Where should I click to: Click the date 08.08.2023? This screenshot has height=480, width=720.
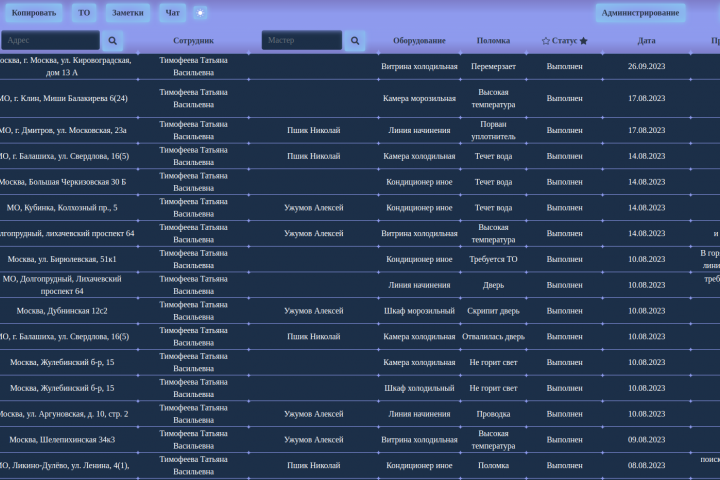[x=646, y=465]
